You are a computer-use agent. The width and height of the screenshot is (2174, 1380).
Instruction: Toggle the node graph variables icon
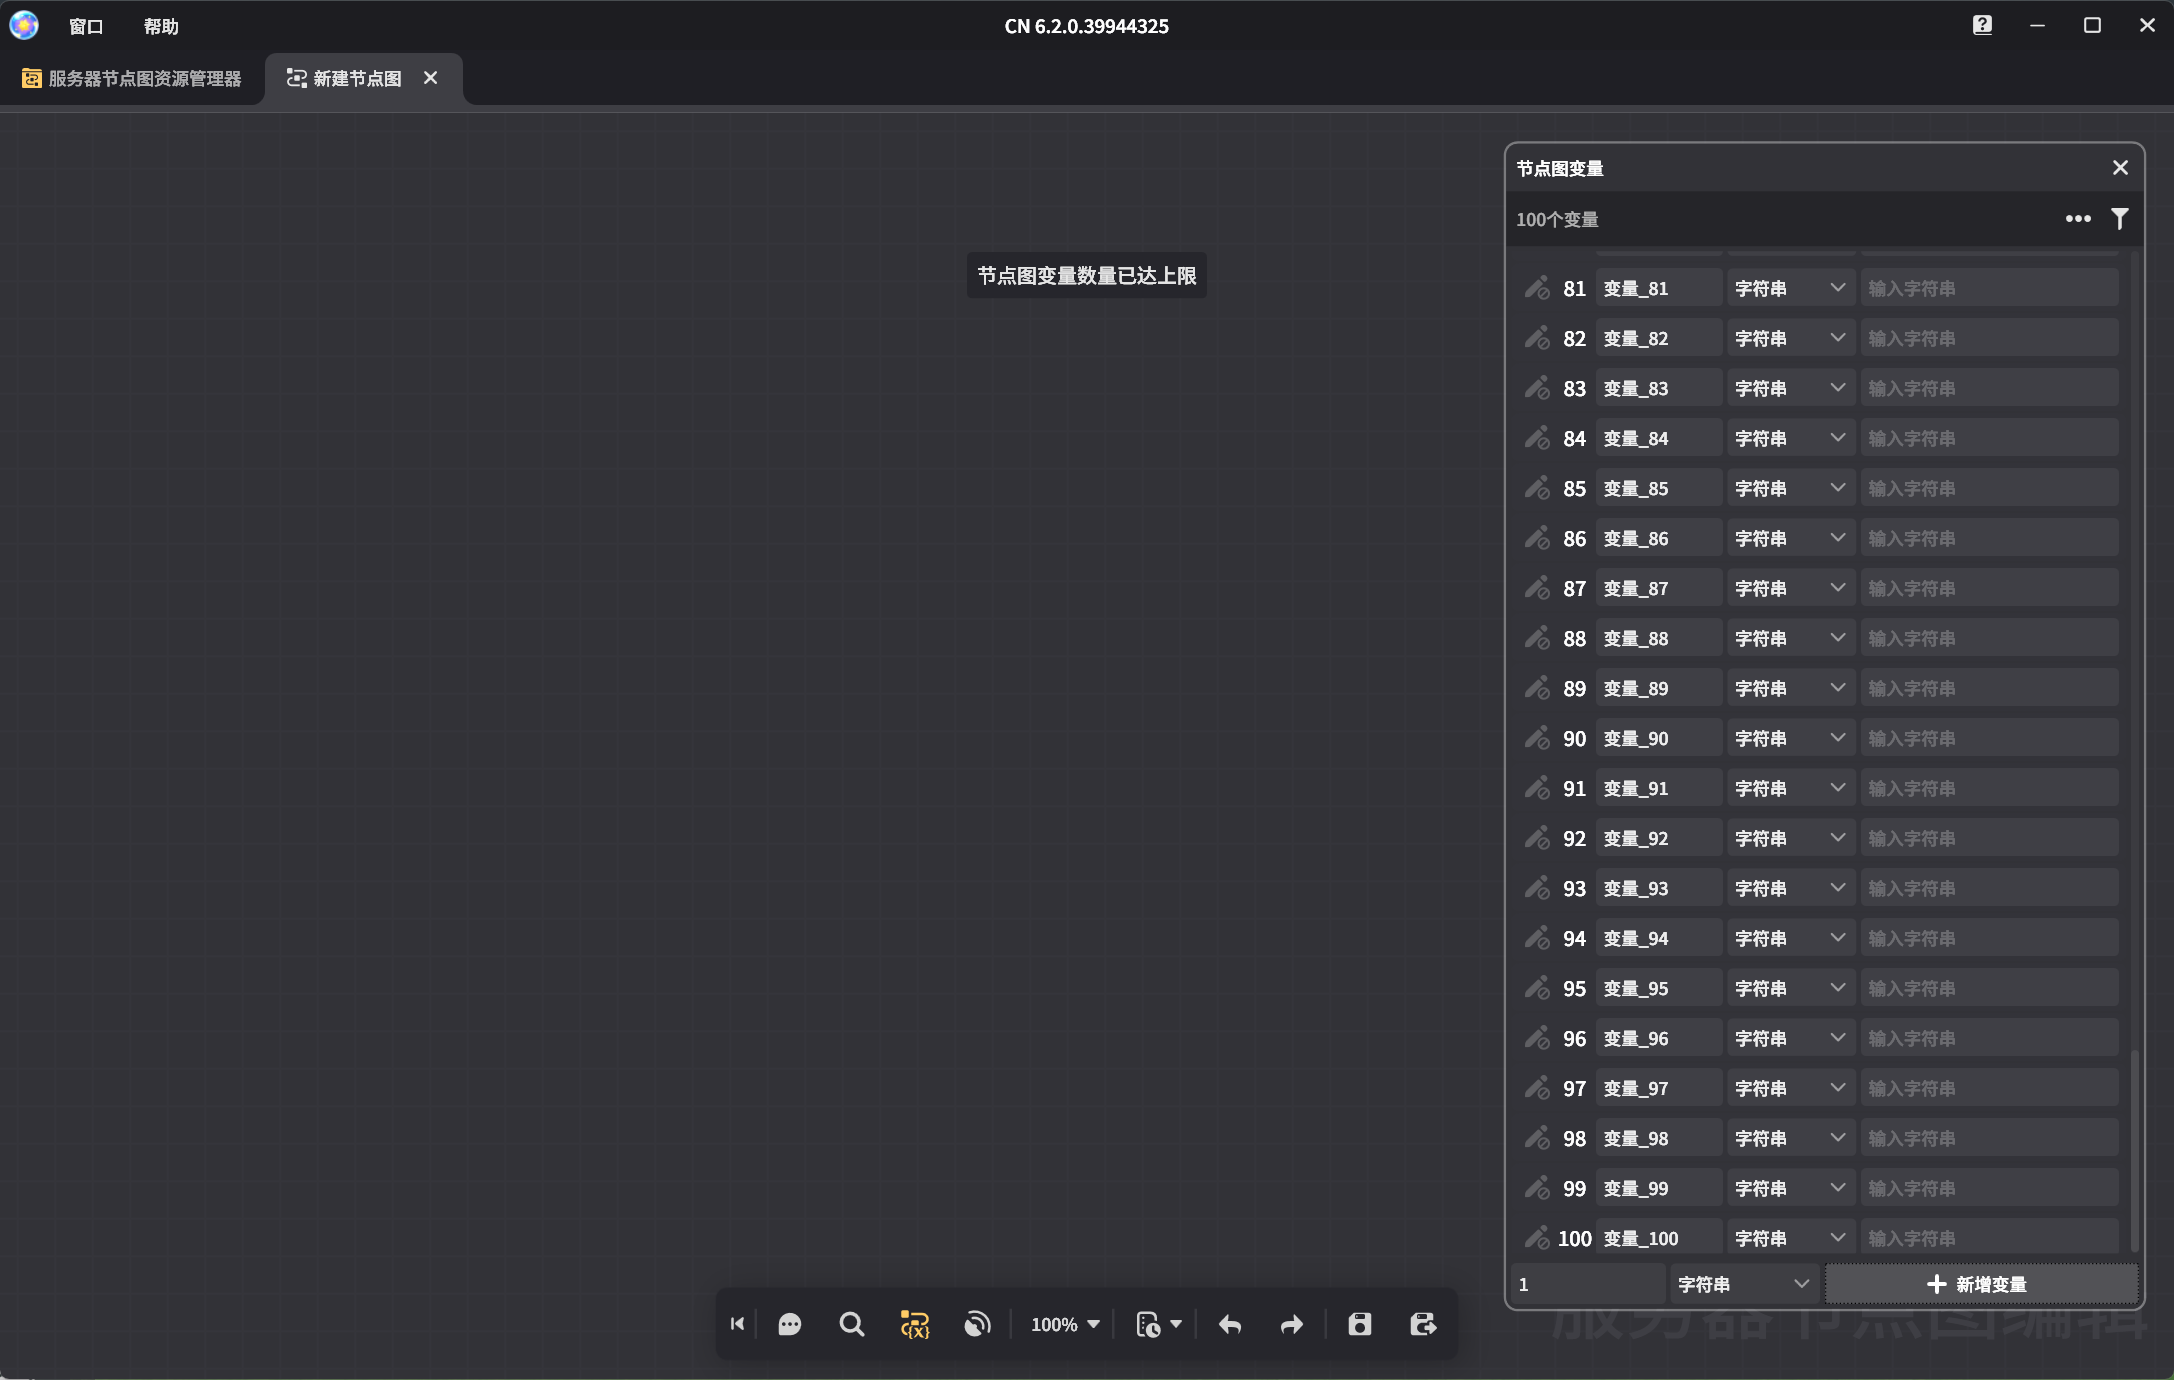point(915,1325)
